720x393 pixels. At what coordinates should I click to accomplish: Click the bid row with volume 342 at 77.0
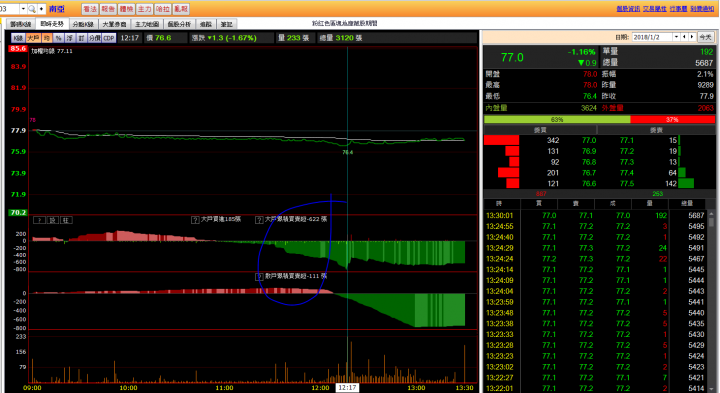point(541,140)
